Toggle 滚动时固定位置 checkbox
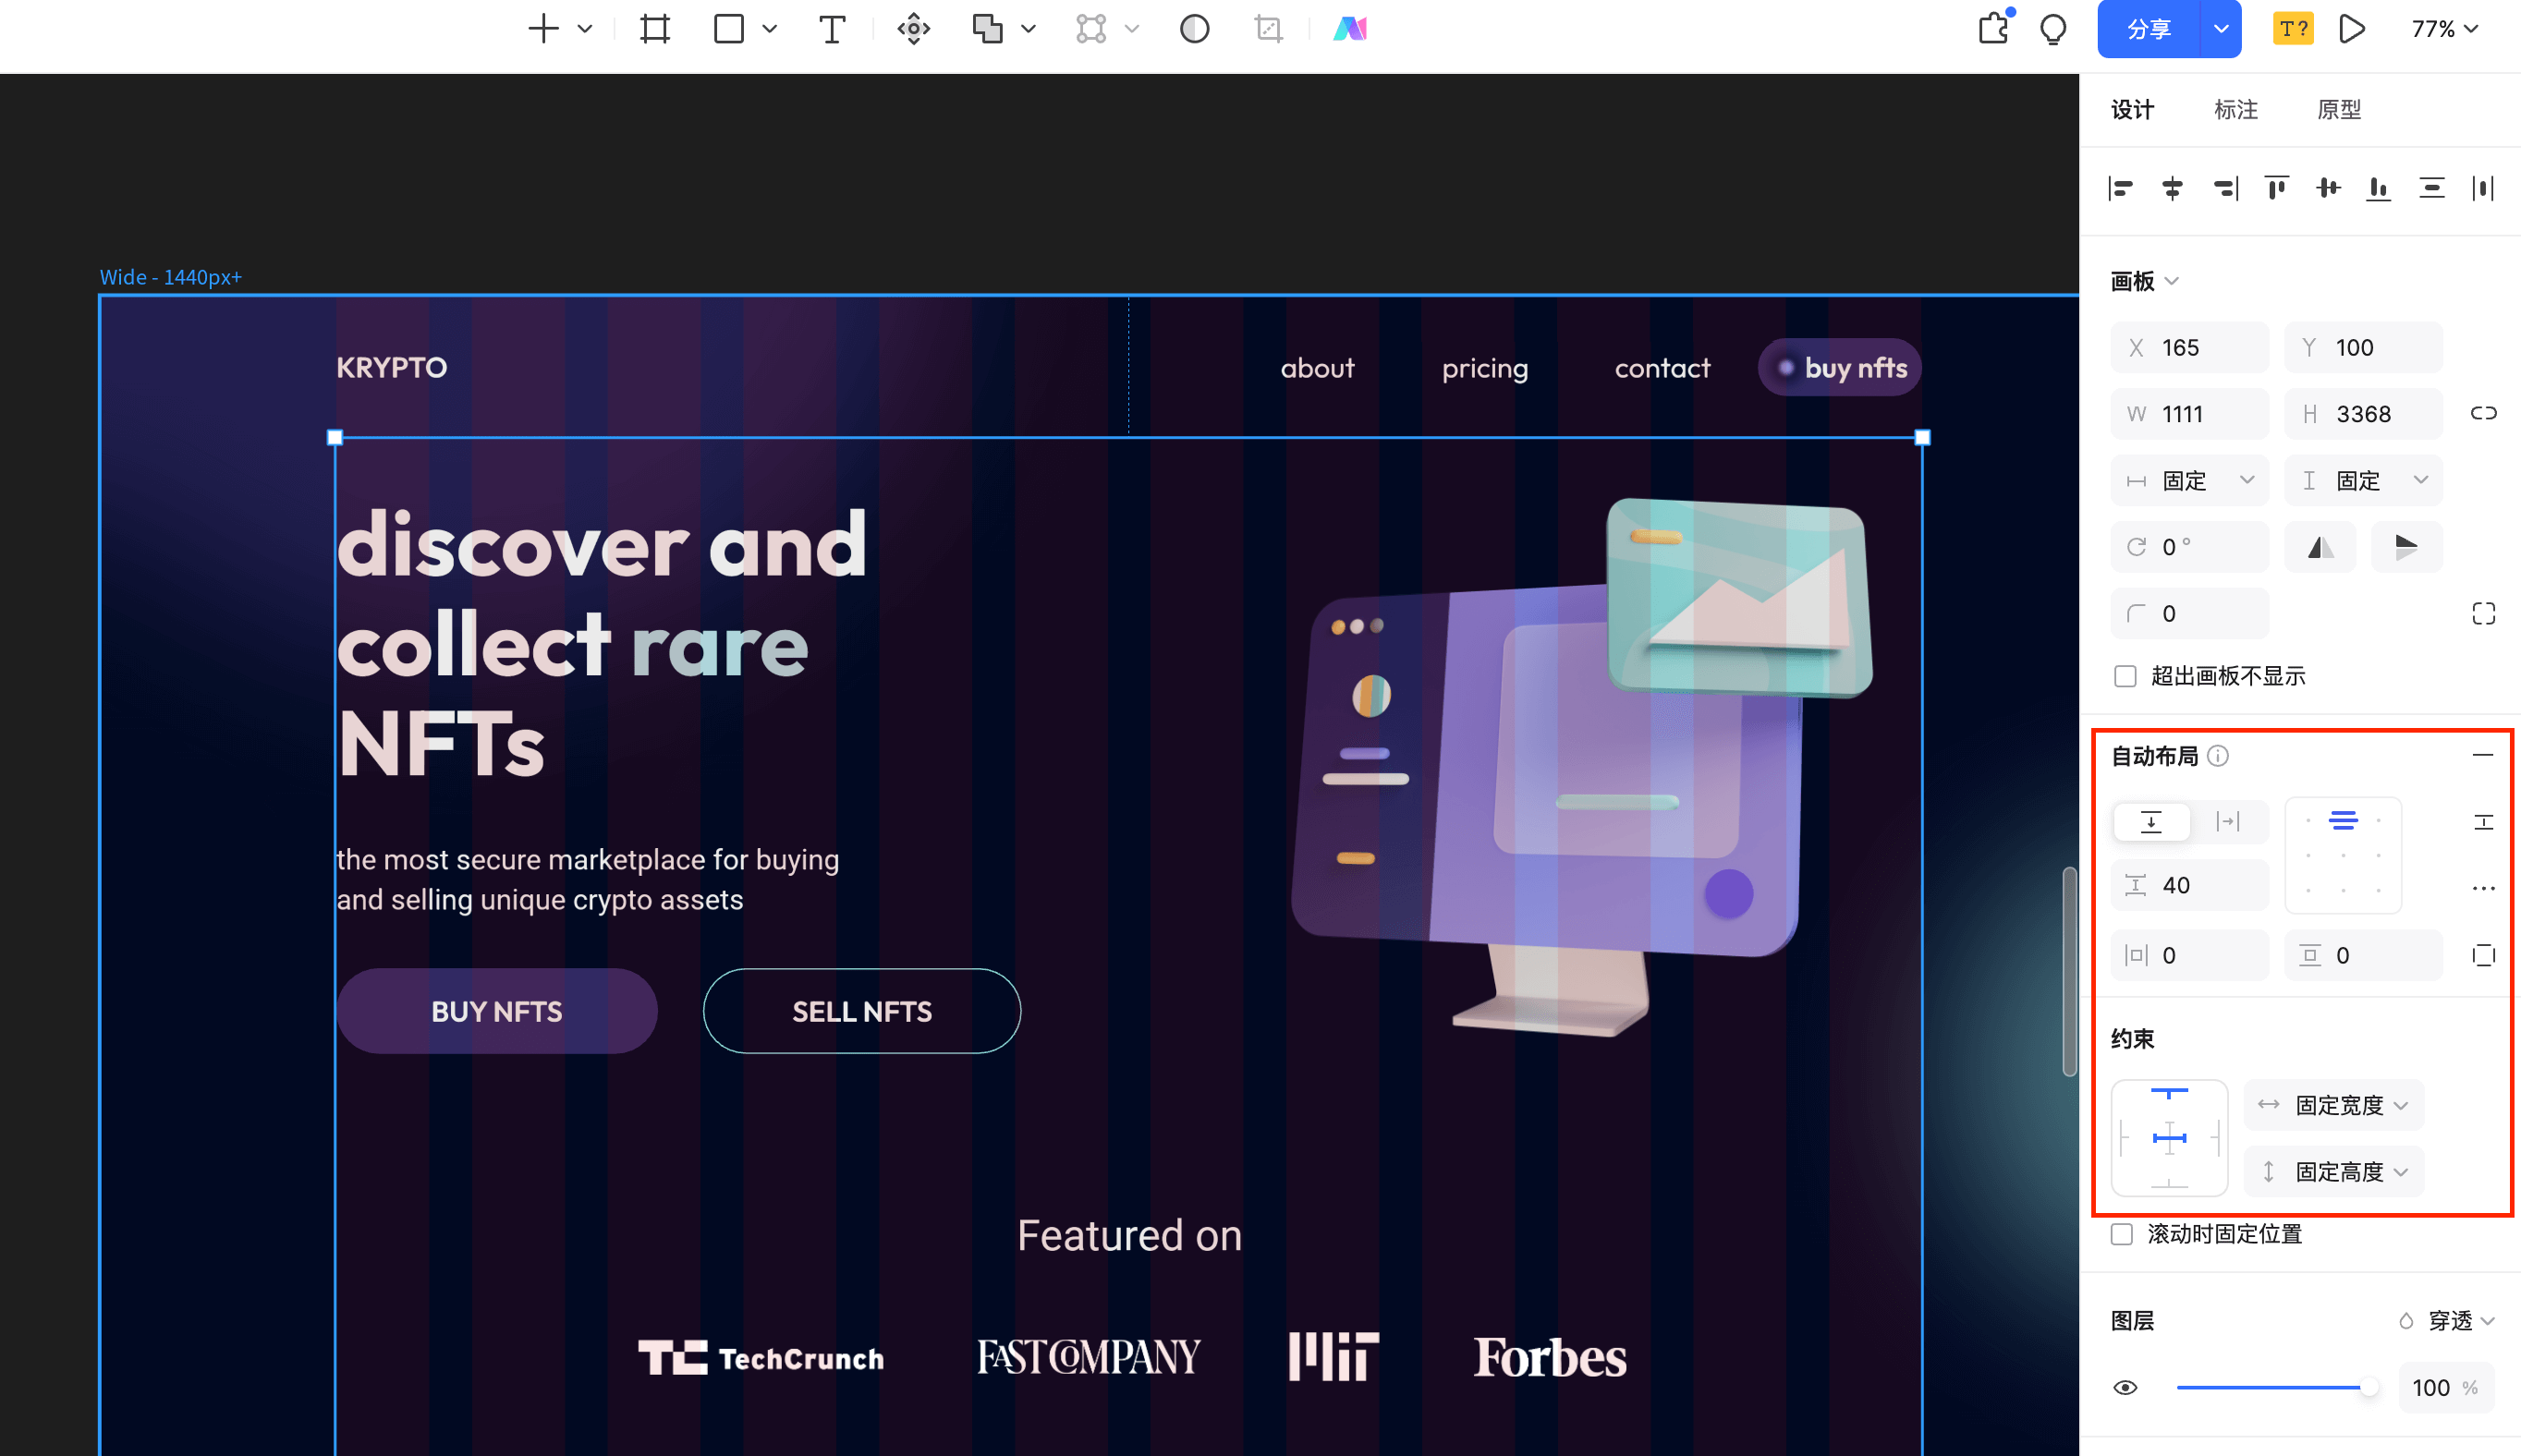Viewport: 2521px width, 1456px height. [x=2122, y=1231]
